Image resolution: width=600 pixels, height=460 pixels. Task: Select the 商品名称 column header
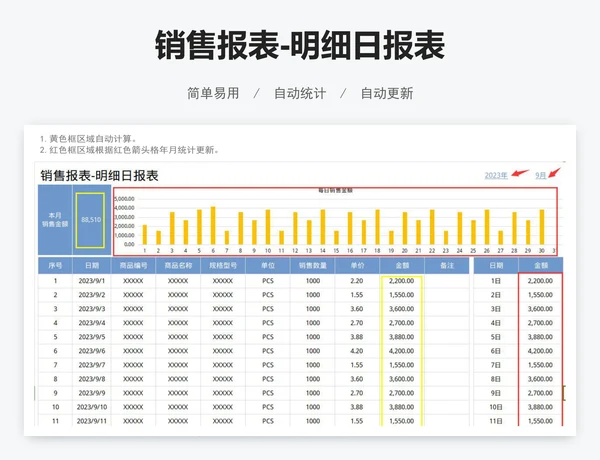point(178,266)
